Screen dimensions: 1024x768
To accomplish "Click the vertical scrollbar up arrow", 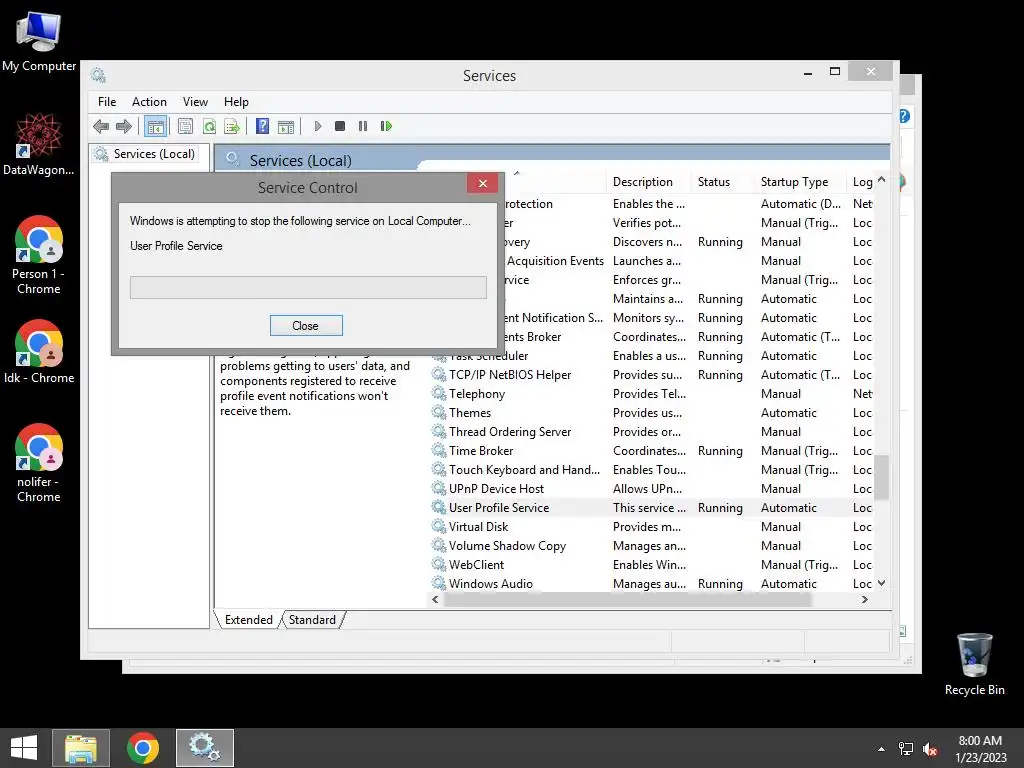I will click(882, 180).
